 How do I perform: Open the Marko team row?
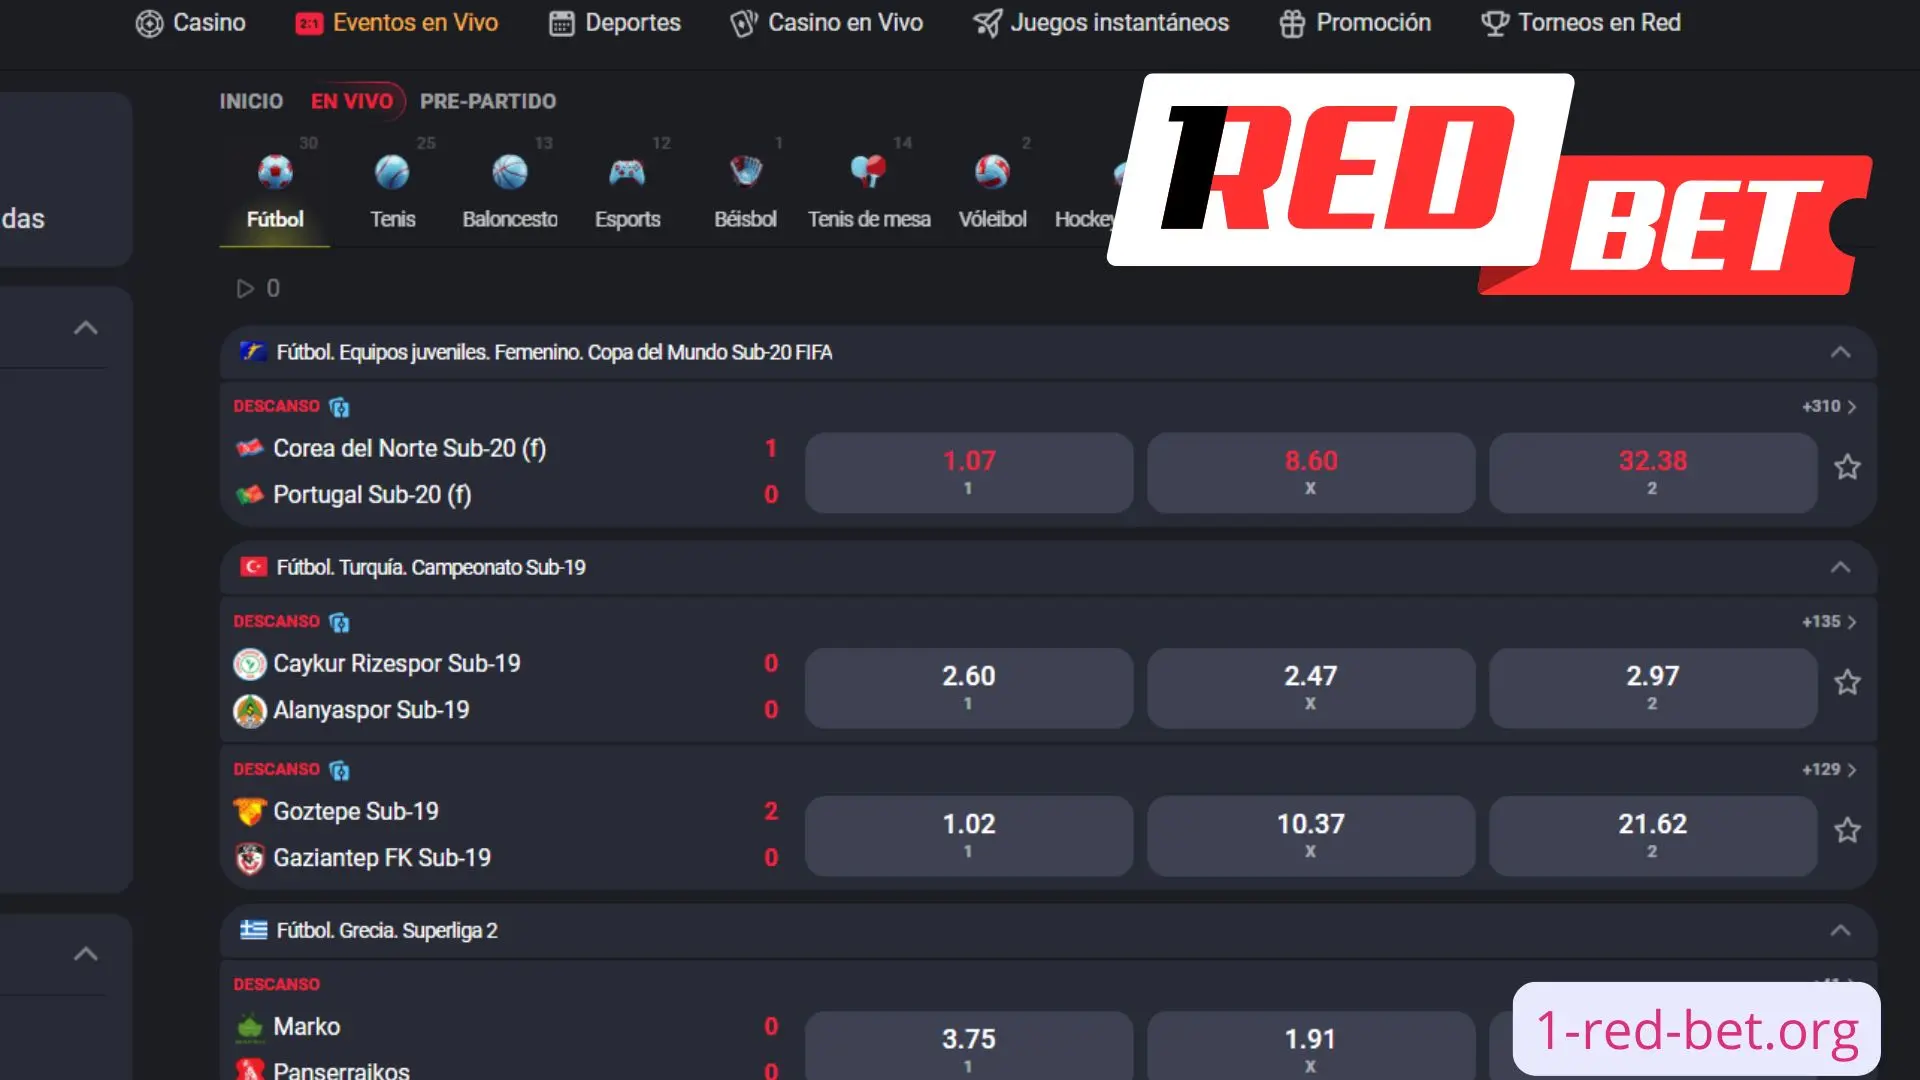tap(306, 1027)
